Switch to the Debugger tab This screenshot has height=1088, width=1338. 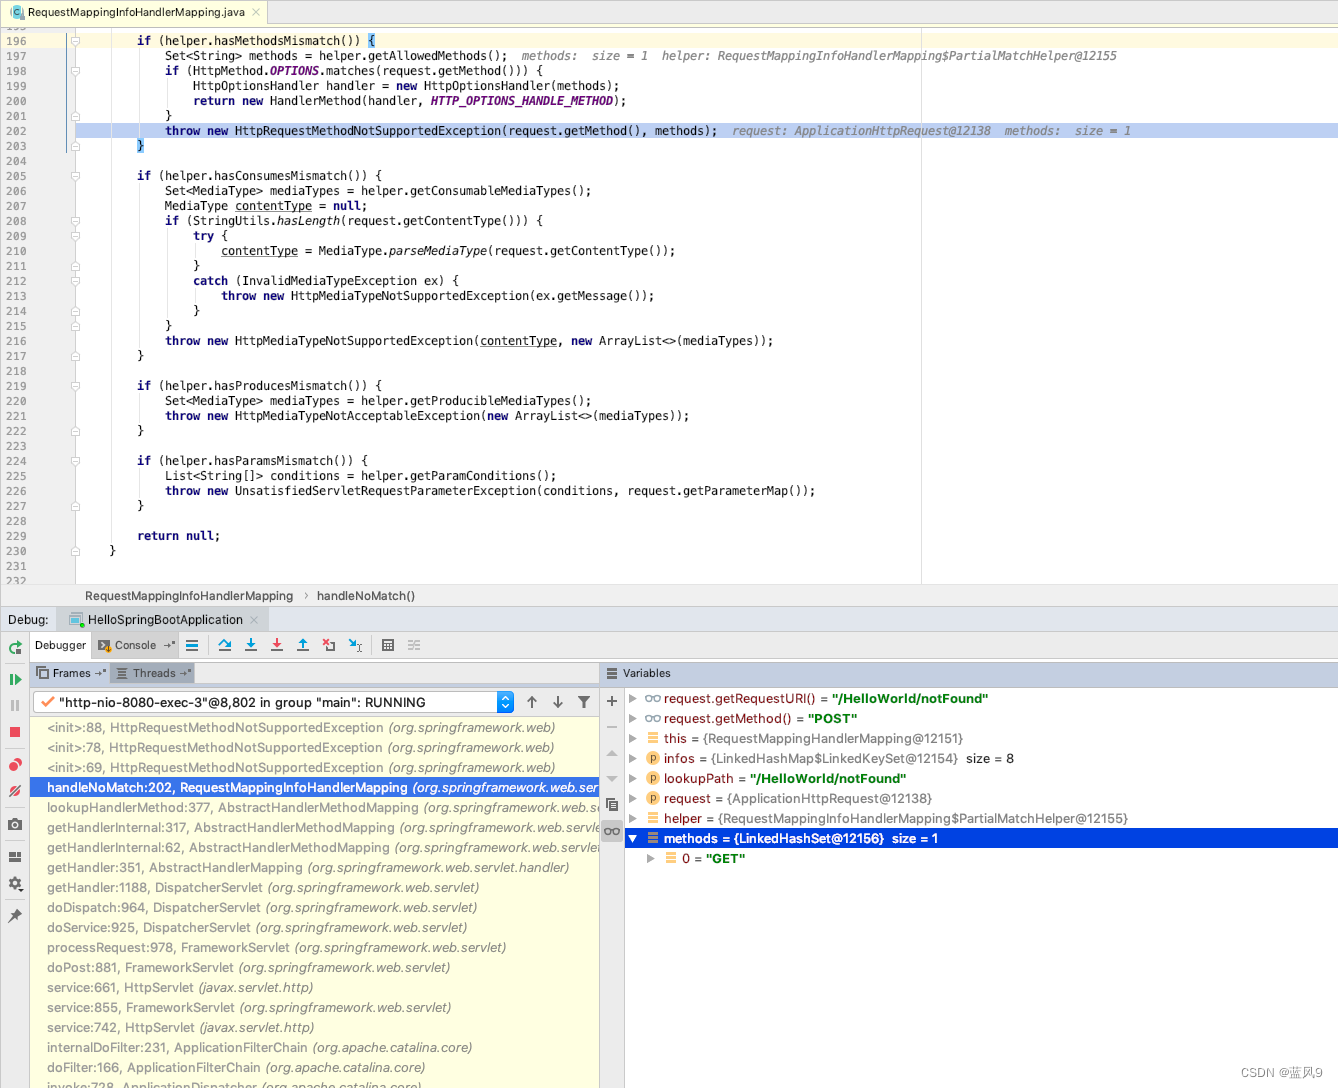[60, 645]
